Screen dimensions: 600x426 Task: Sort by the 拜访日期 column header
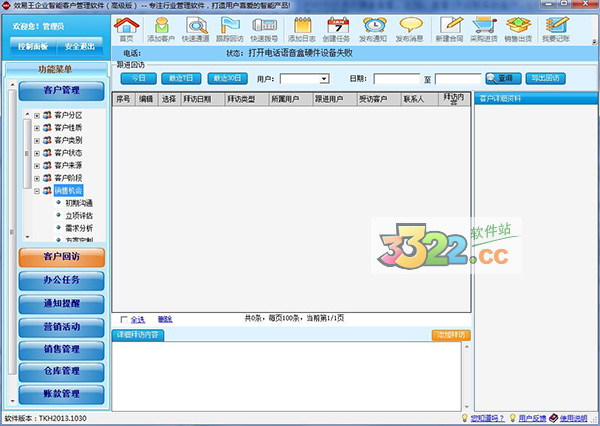(202, 99)
